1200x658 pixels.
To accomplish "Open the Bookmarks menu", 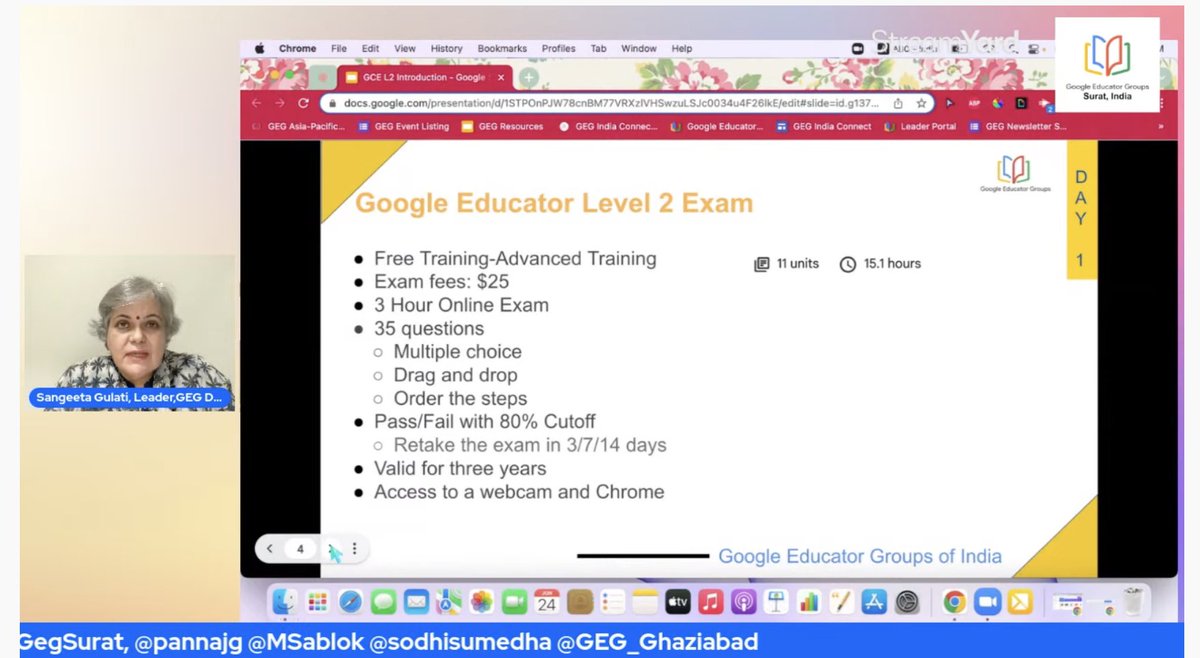I will [x=502, y=48].
